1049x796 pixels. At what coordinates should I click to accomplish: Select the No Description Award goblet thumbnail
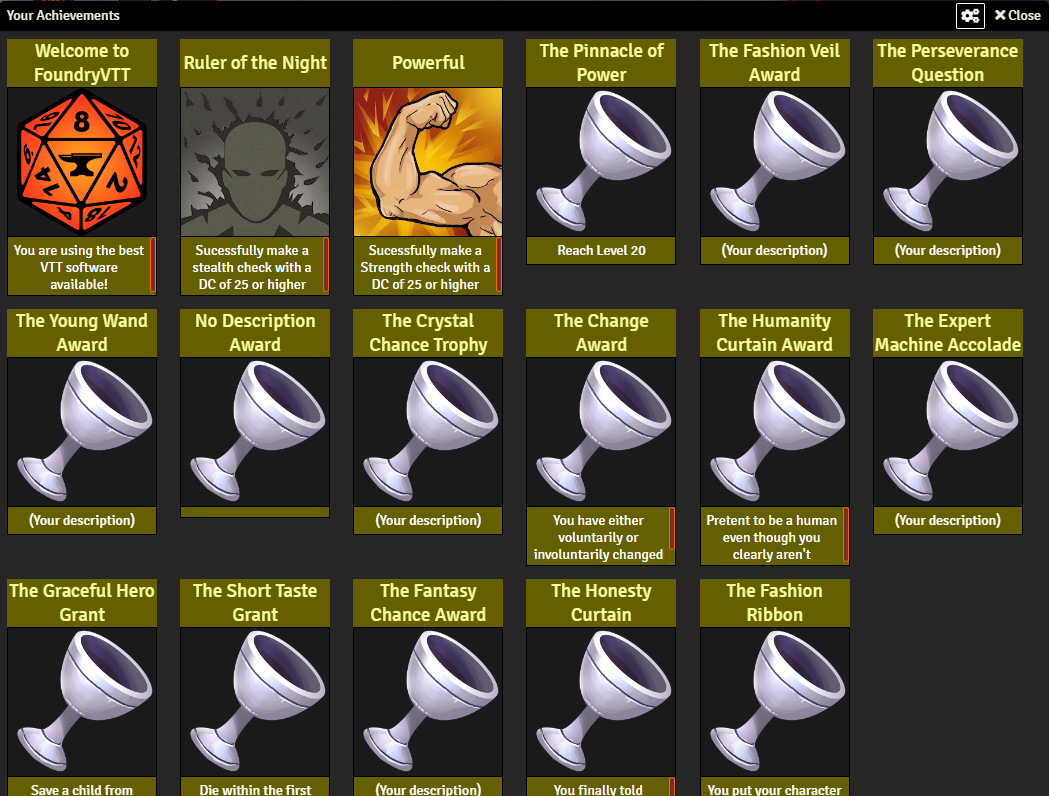point(255,432)
